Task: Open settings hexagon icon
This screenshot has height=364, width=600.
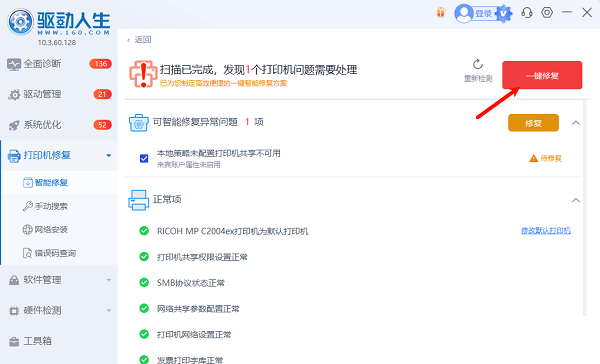Action: click(x=547, y=13)
